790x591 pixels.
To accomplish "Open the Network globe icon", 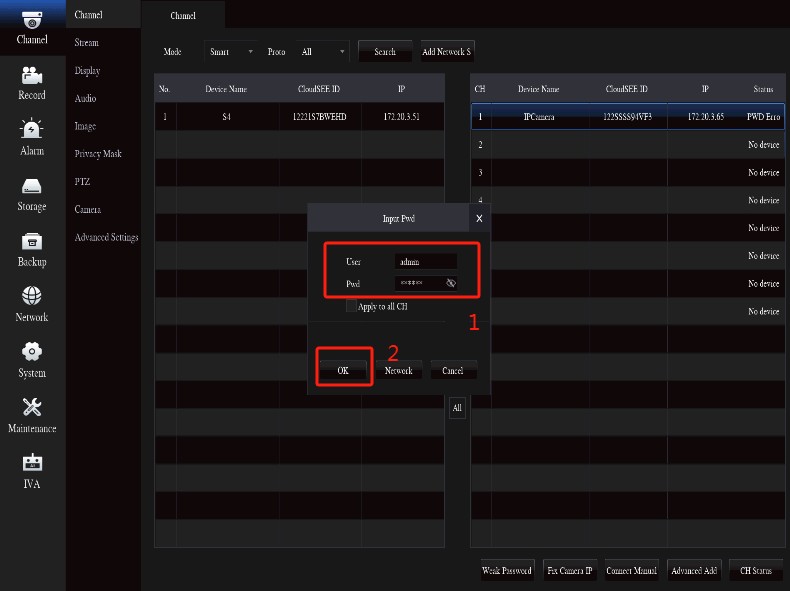I will [x=32, y=297].
